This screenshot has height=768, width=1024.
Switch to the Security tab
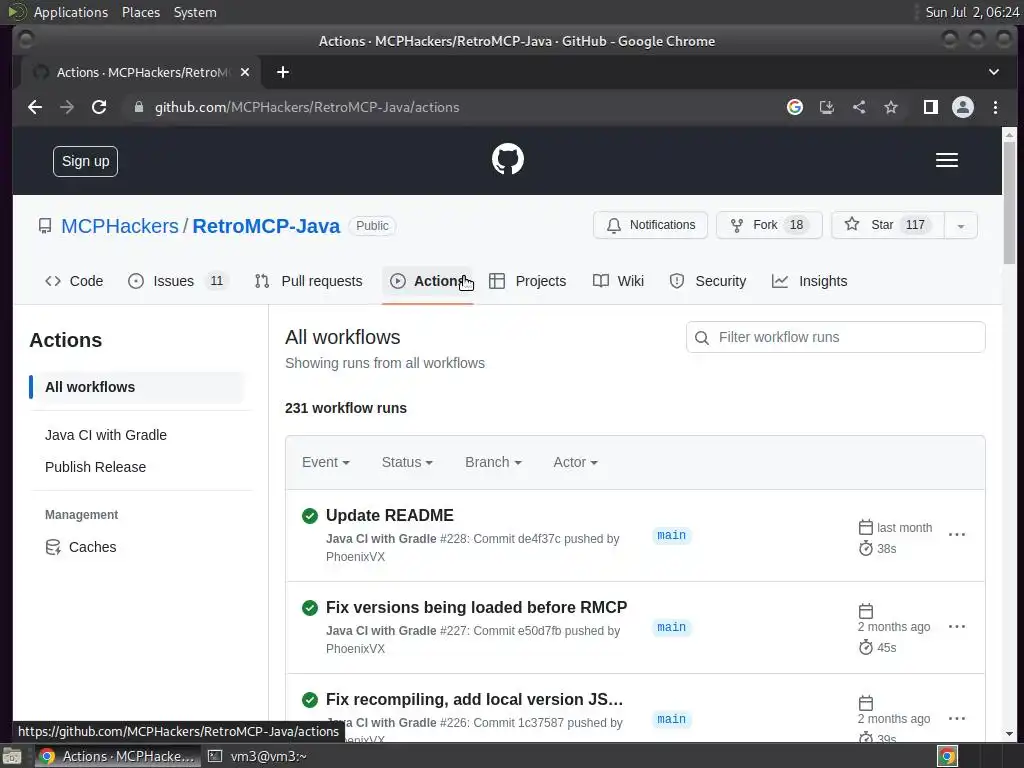click(x=708, y=281)
